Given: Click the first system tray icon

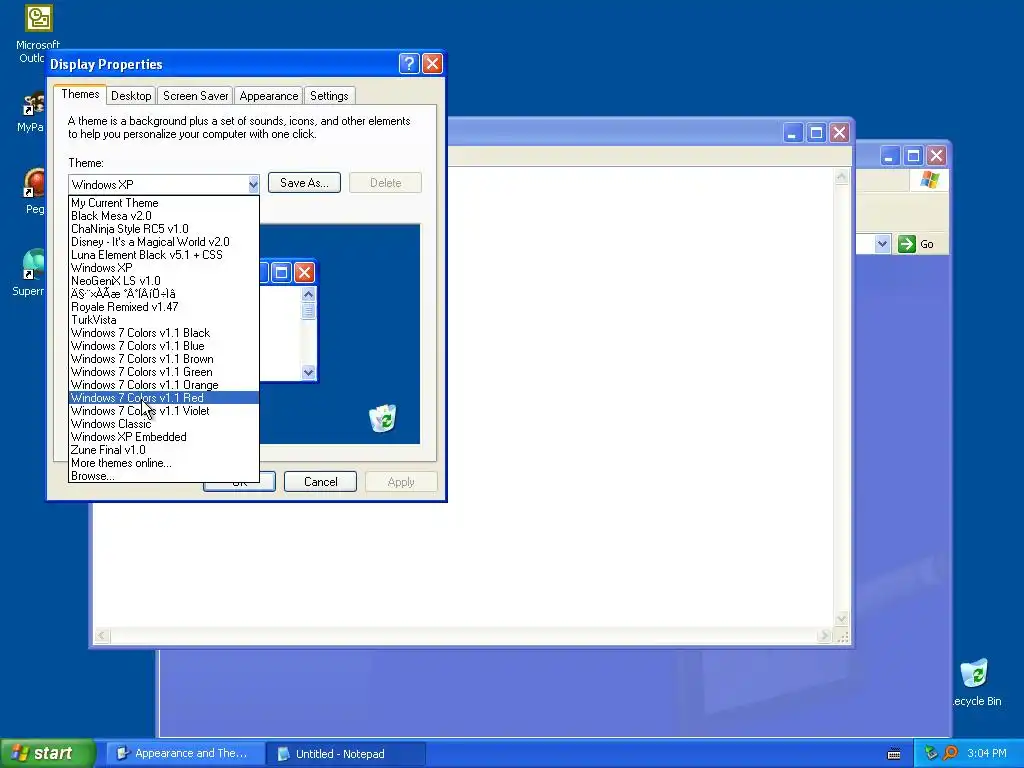Looking at the screenshot, I should pyautogui.click(x=931, y=753).
